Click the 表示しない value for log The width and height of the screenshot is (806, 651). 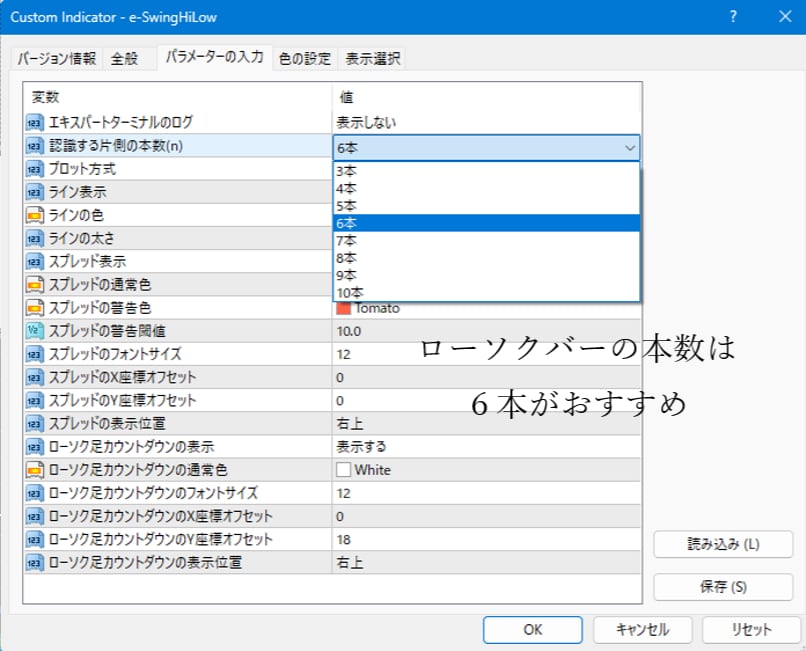point(366,122)
